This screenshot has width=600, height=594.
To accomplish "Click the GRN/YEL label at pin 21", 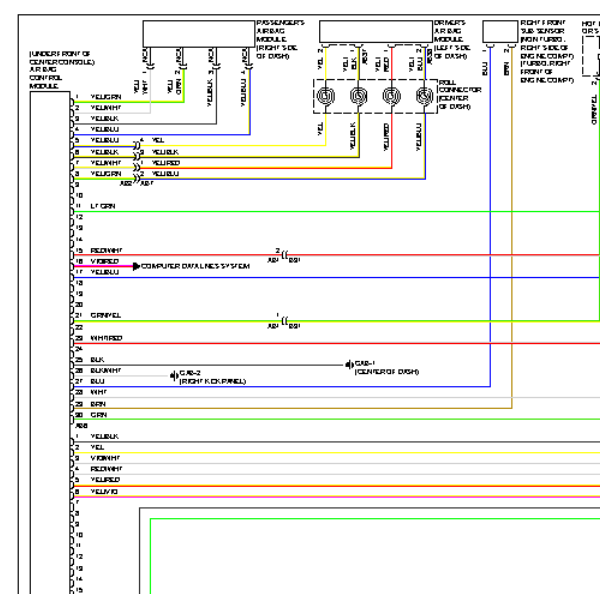I will coord(105,315).
